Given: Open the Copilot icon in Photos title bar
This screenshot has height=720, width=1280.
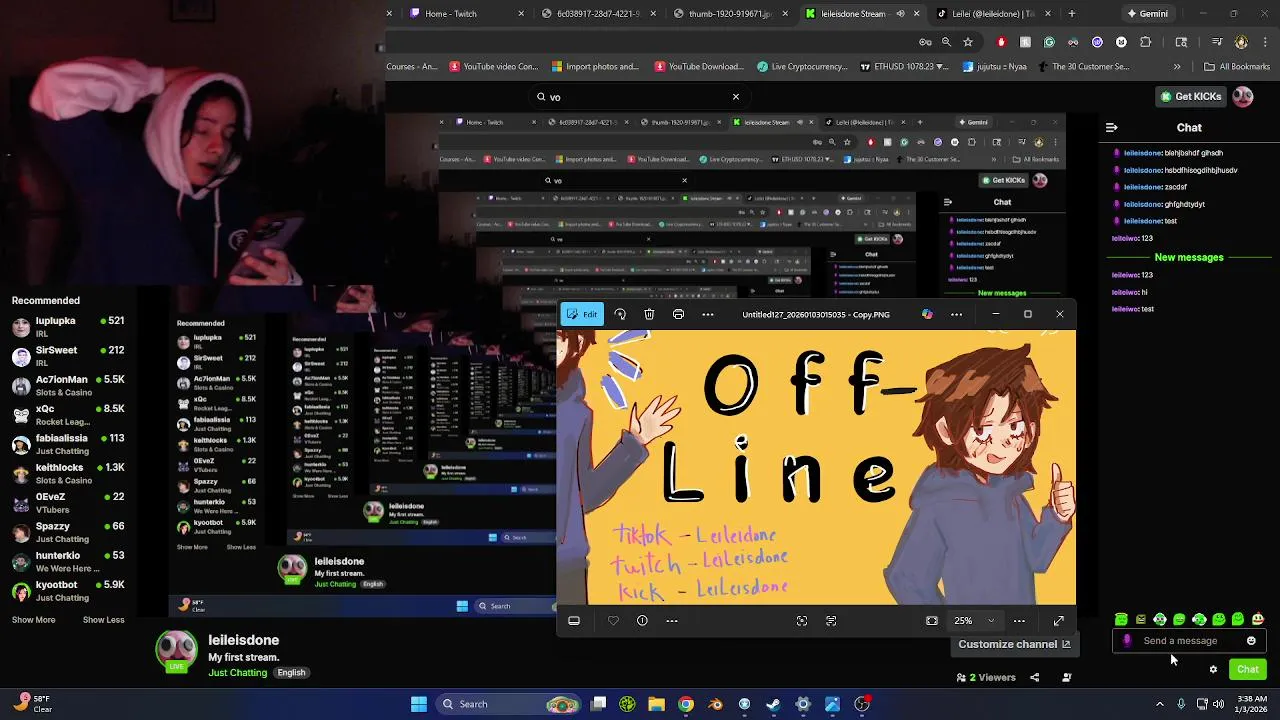Looking at the screenshot, I should 927,314.
